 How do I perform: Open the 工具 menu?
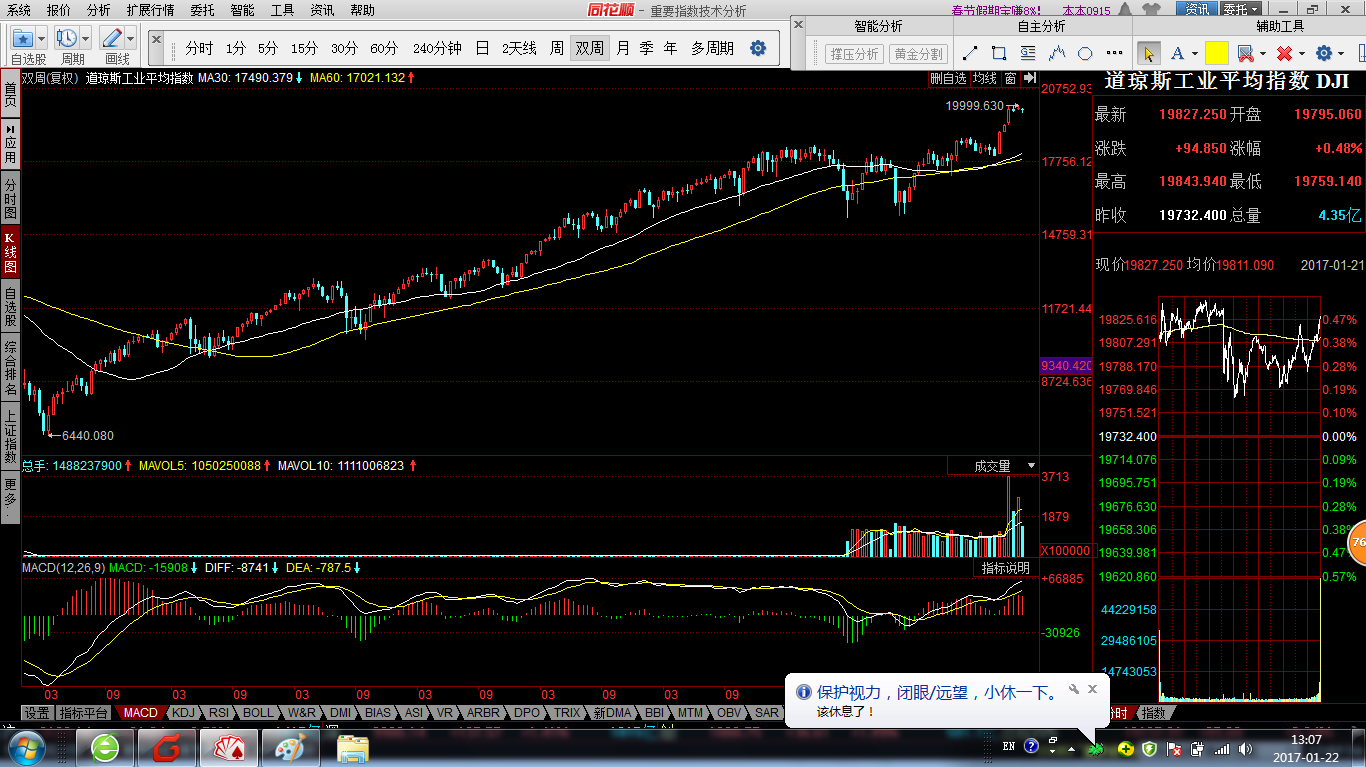coord(282,10)
